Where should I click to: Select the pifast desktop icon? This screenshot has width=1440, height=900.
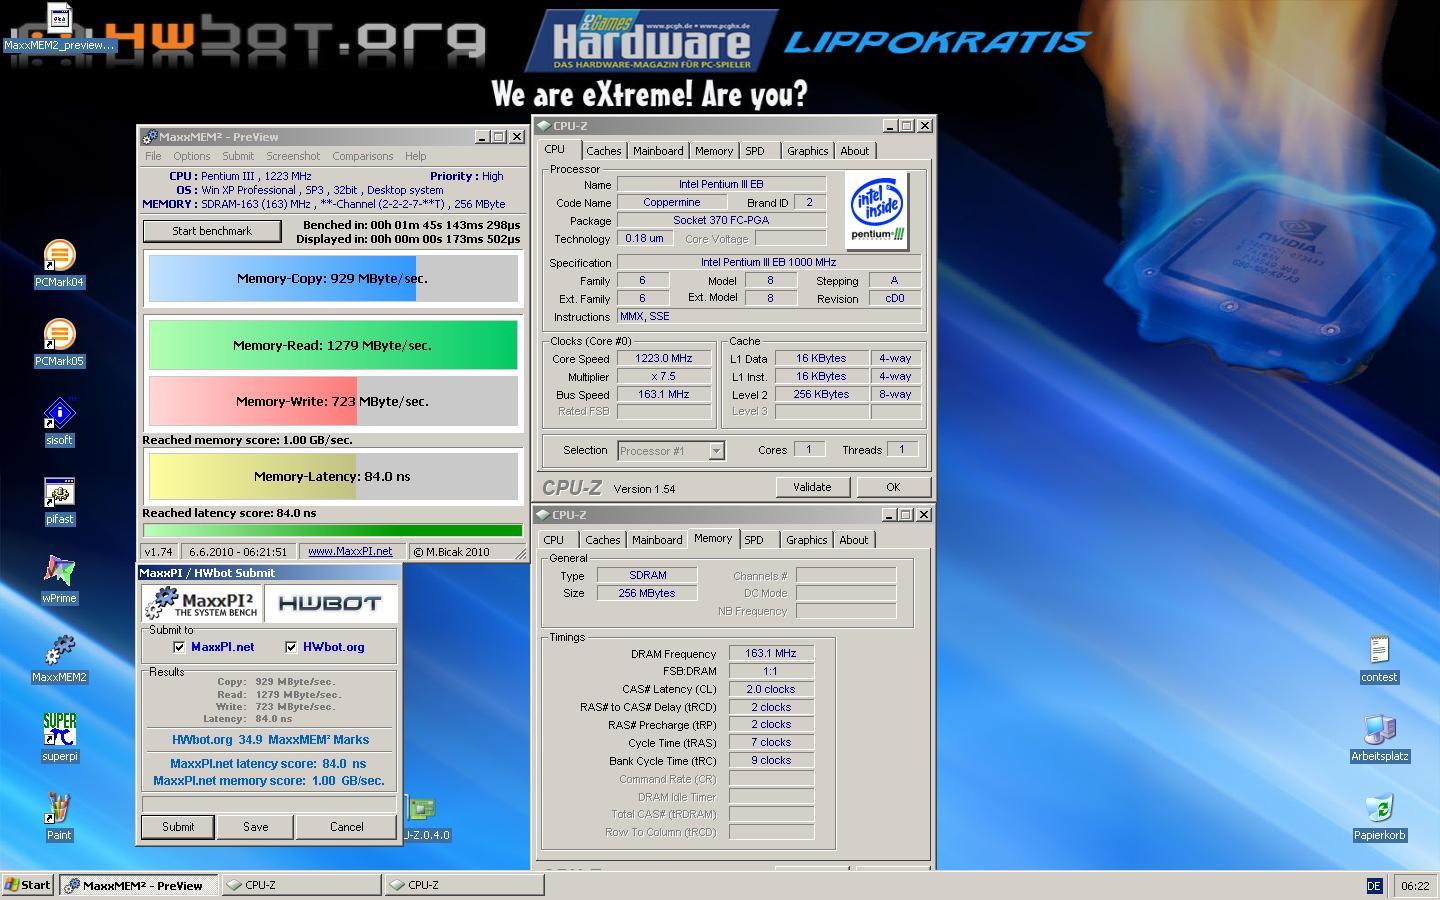[59, 501]
